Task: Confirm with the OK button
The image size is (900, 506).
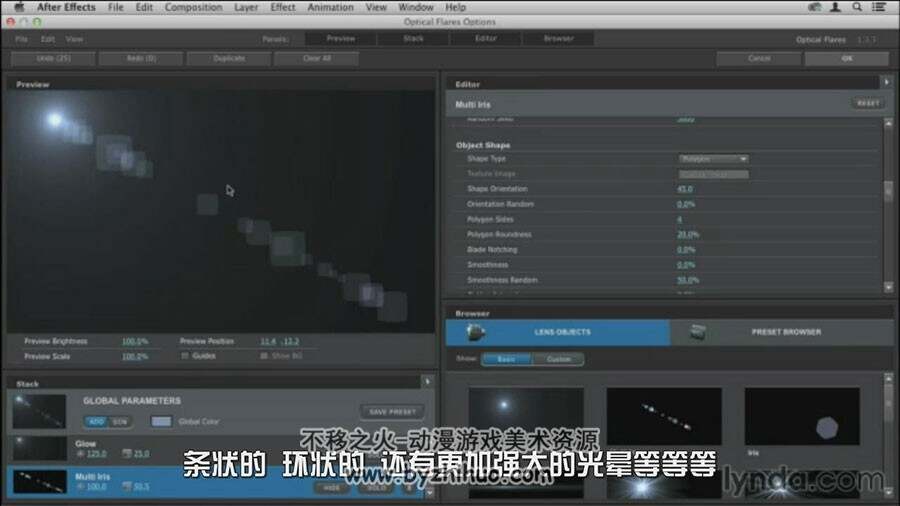Action: tap(847, 59)
